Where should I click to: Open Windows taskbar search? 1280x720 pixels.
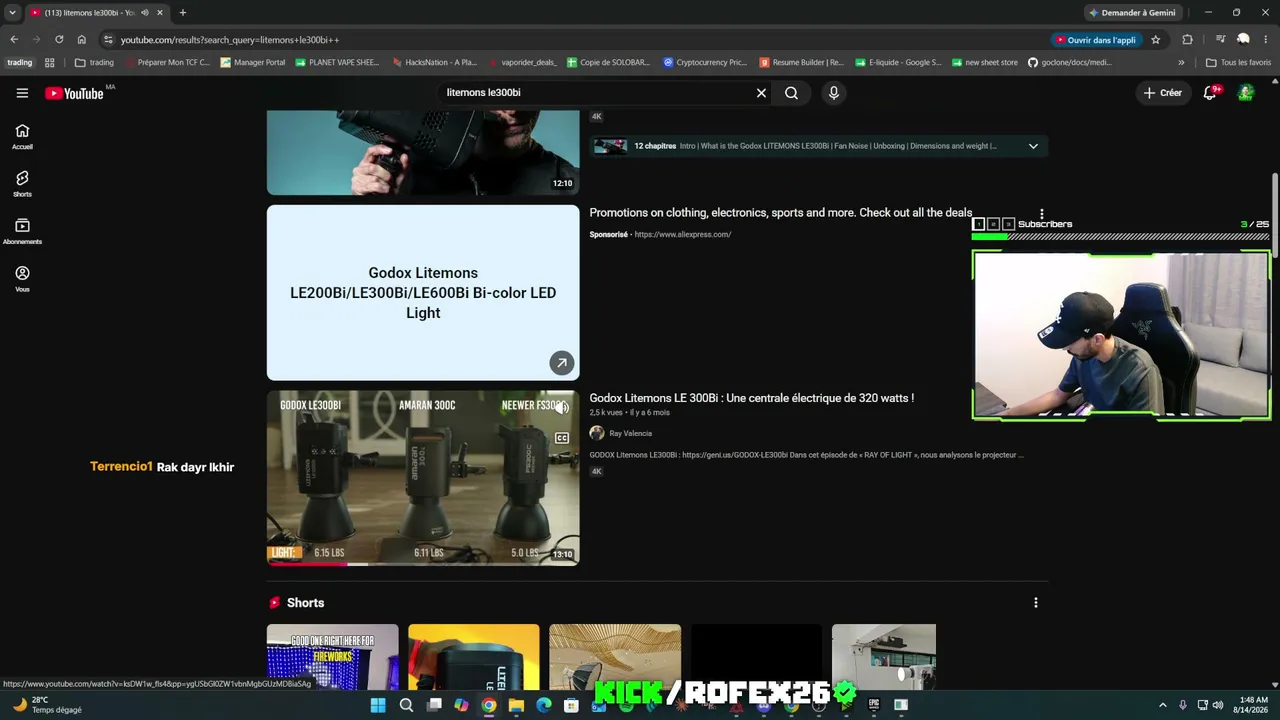(x=406, y=705)
